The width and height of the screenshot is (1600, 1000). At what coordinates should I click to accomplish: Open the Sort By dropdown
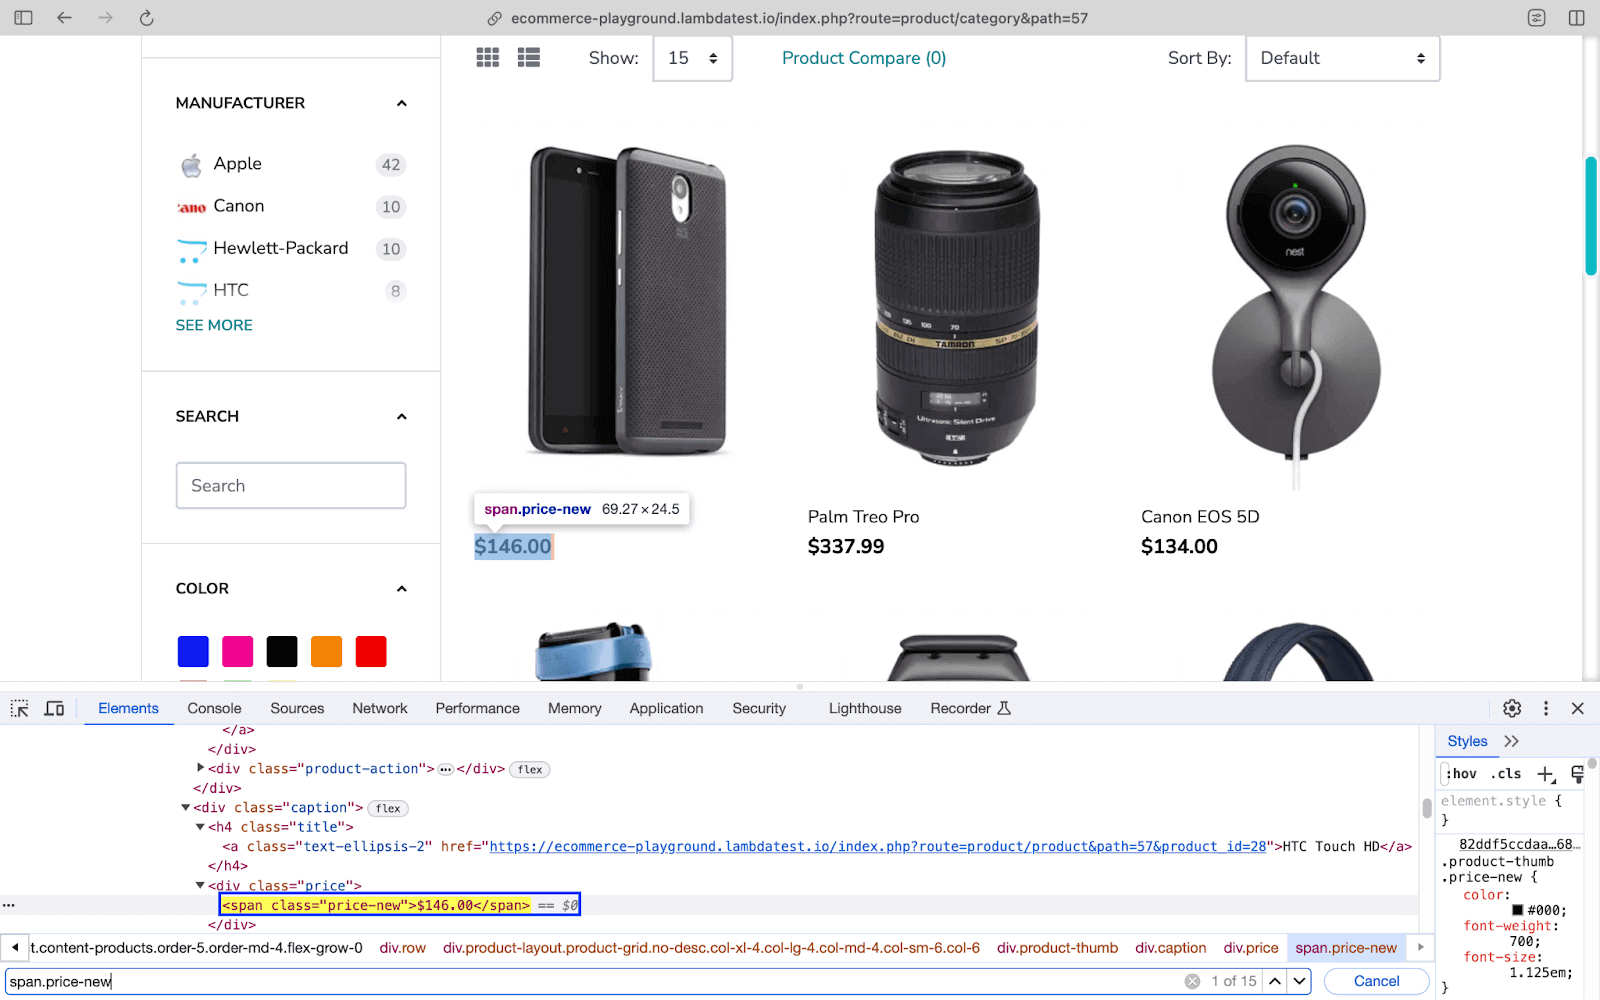coord(1342,58)
